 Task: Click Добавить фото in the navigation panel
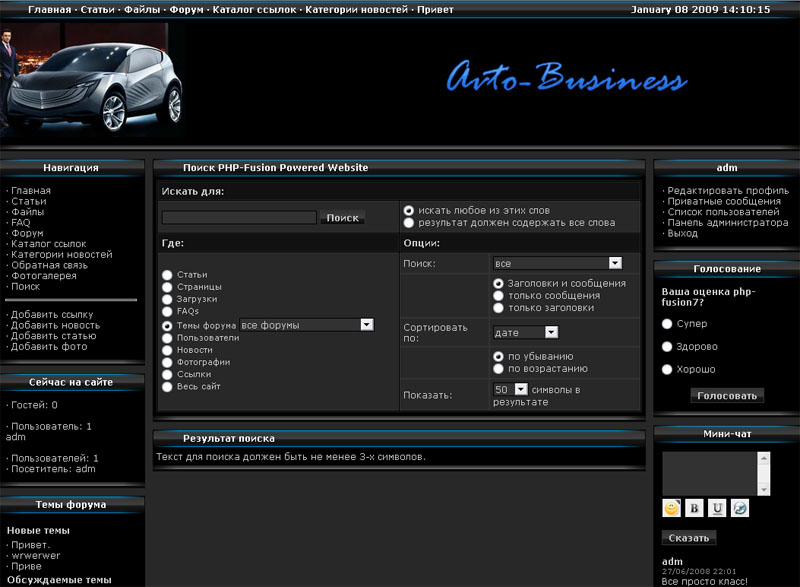click(x=49, y=347)
